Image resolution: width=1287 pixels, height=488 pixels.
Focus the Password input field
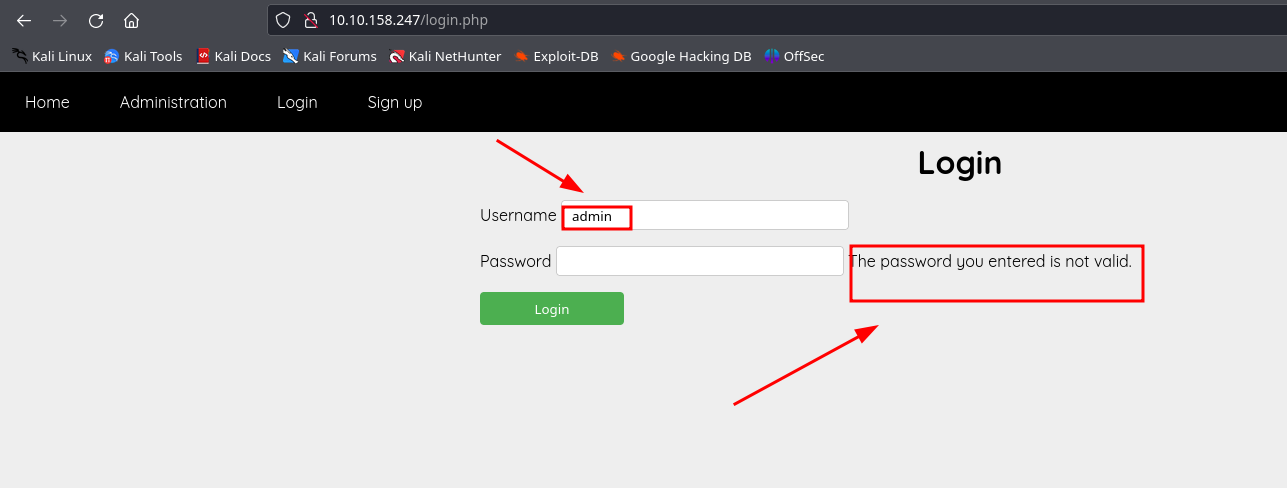[x=699, y=261]
